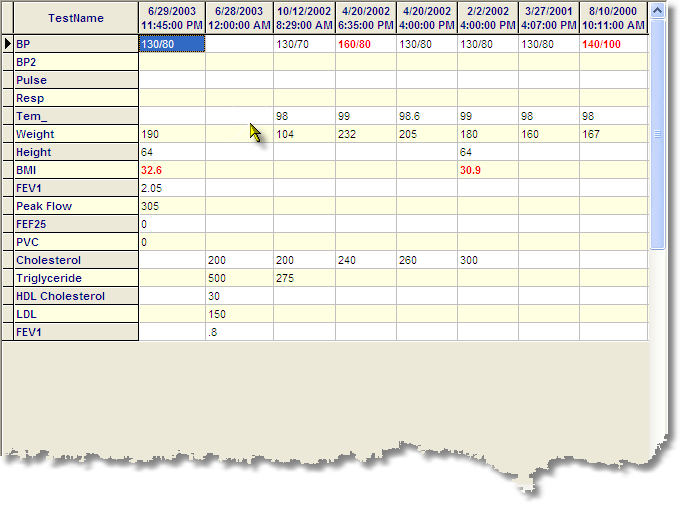Click the Triglyceride value 500
Screen dimensions: 680x505
pyautogui.click(x=217, y=278)
